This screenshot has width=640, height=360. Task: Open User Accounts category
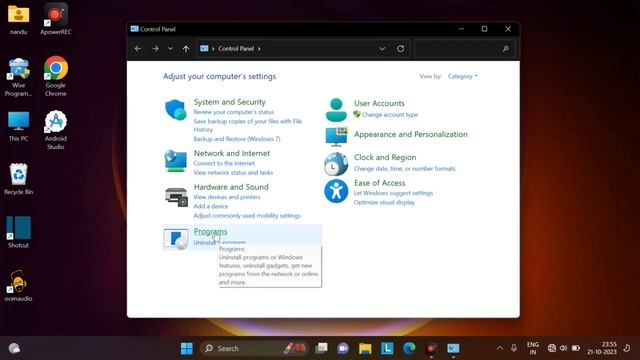click(379, 103)
